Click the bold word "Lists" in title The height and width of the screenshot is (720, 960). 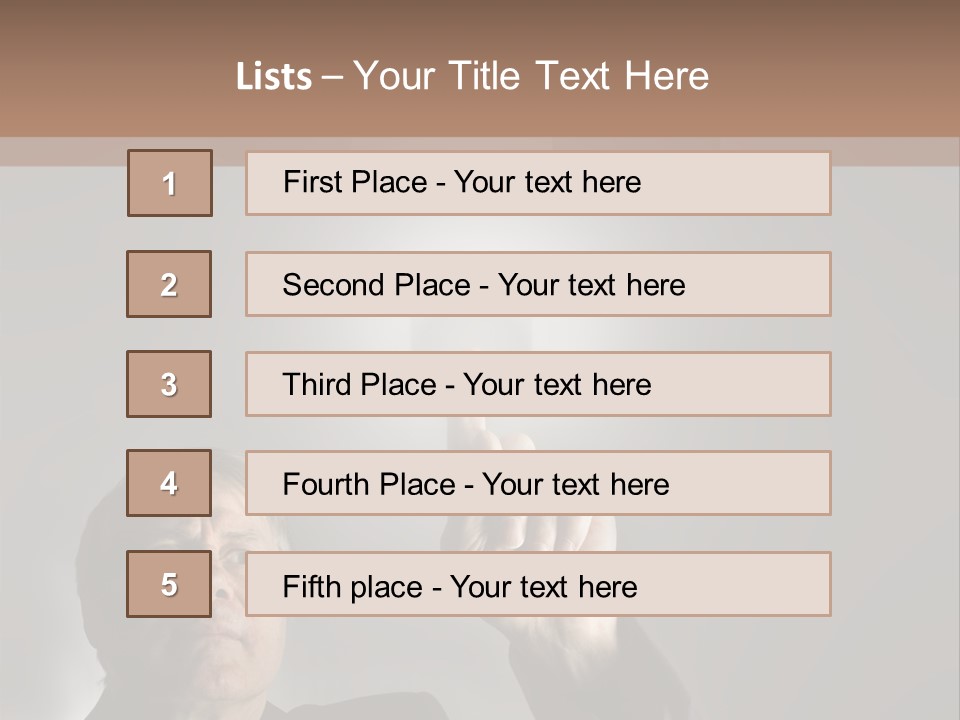point(274,77)
